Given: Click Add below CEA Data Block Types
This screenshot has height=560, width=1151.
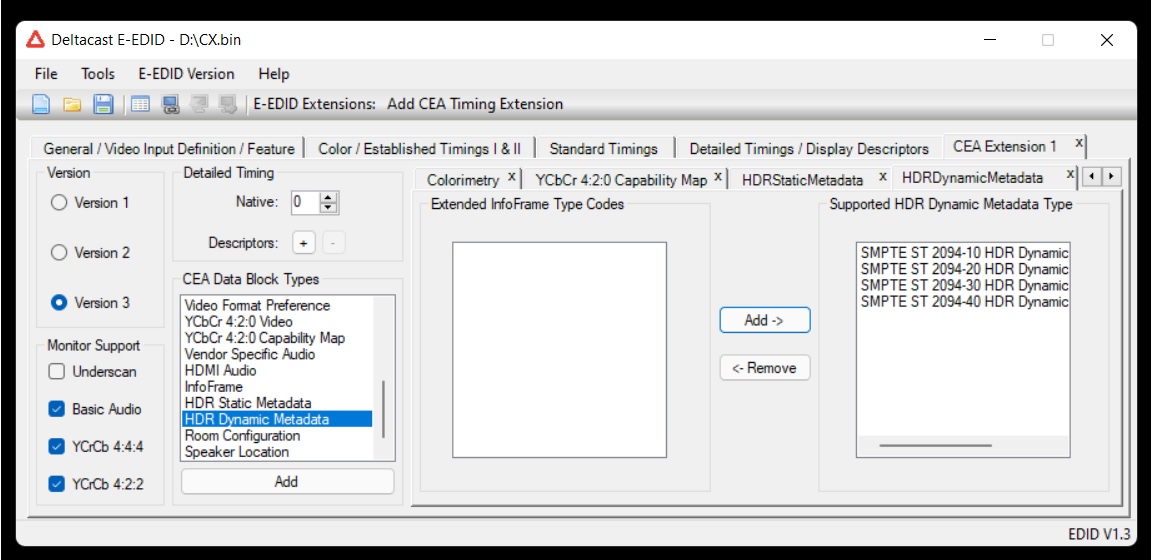Looking at the screenshot, I should [x=287, y=481].
